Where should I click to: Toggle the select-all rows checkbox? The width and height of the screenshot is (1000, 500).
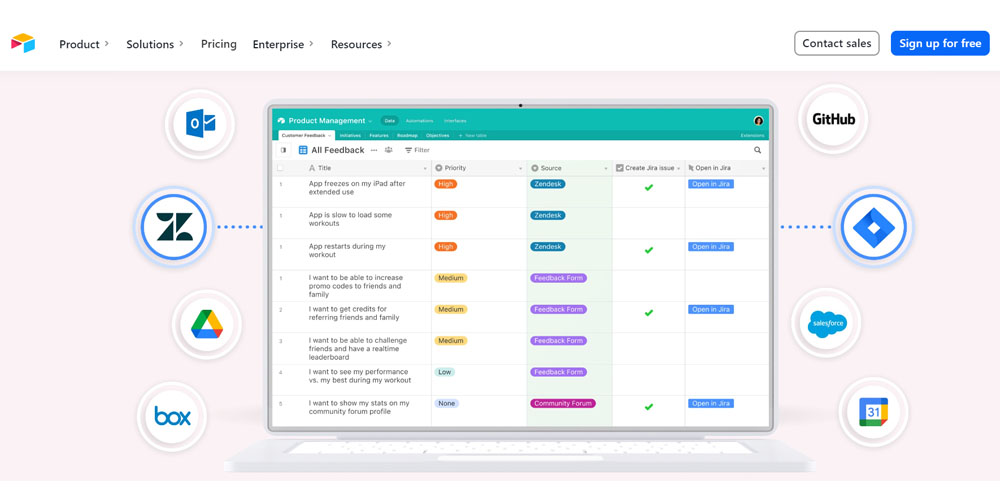pyautogui.click(x=280, y=168)
